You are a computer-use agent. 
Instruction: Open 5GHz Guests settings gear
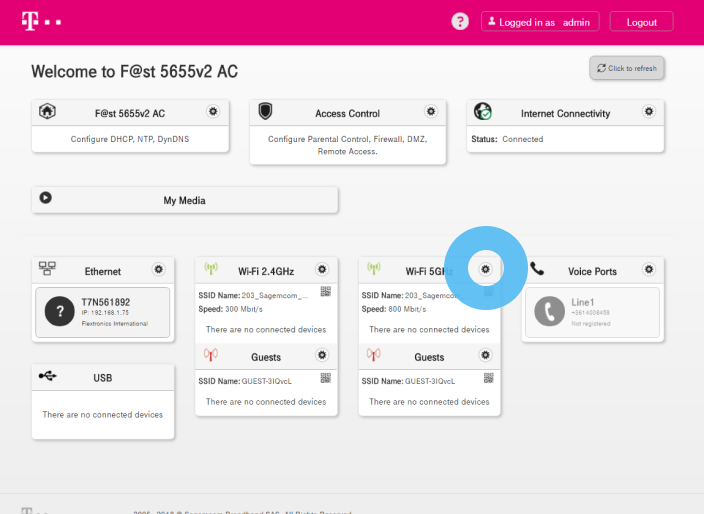[486, 356]
